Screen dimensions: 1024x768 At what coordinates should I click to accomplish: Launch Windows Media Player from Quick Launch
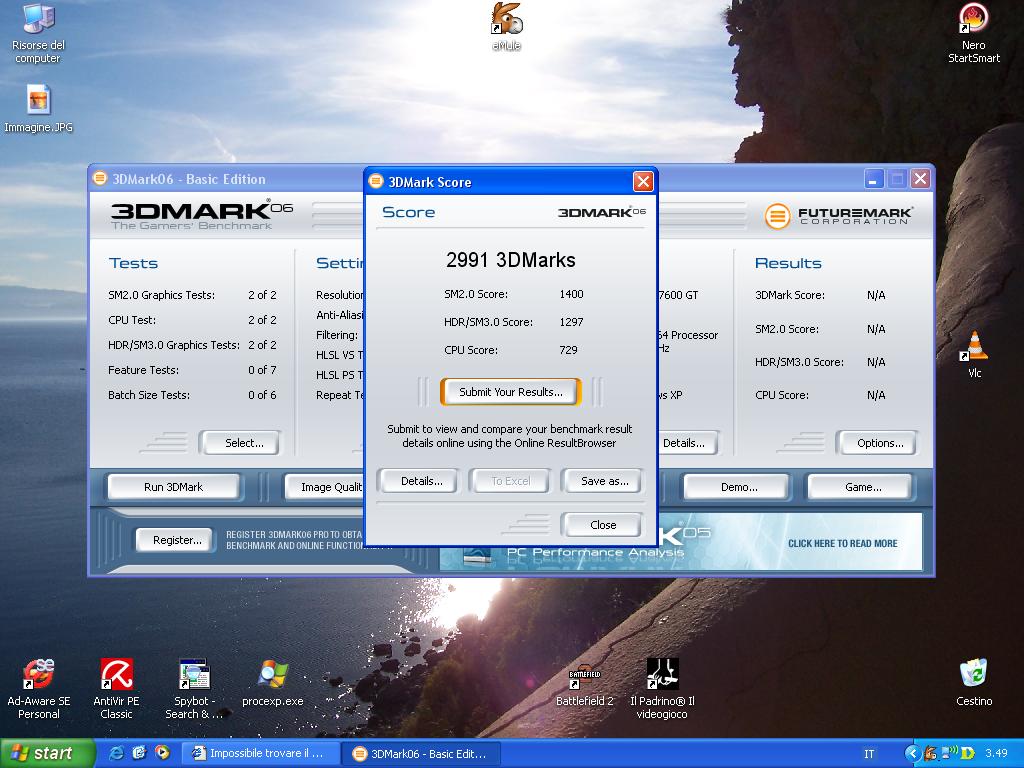[x=161, y=753]
